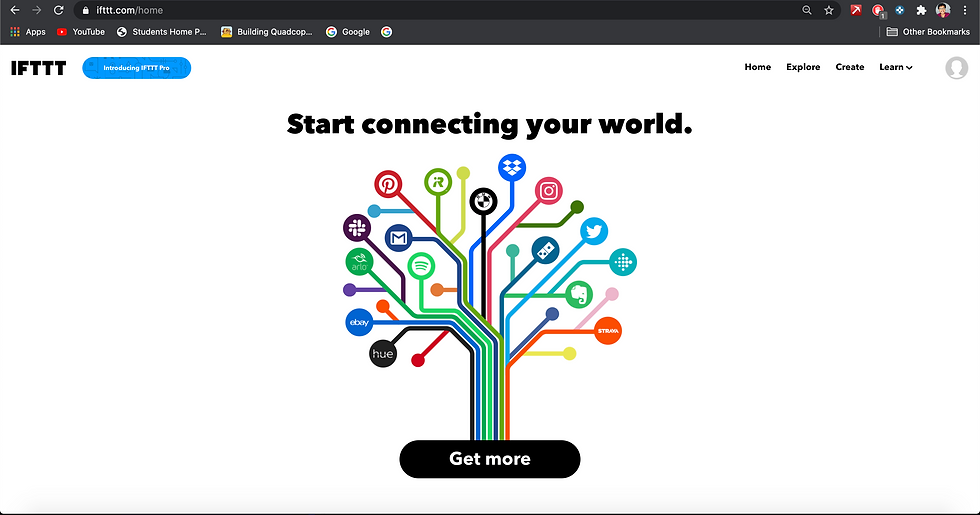Screen dimensions: 980x515
Task: Open the Explore nav item
Action: [803, 67]
